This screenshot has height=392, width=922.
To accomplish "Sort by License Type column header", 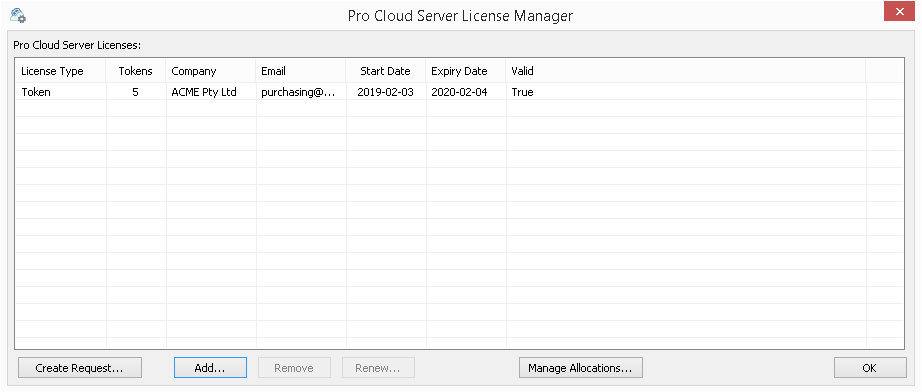I will coord(61,71).
